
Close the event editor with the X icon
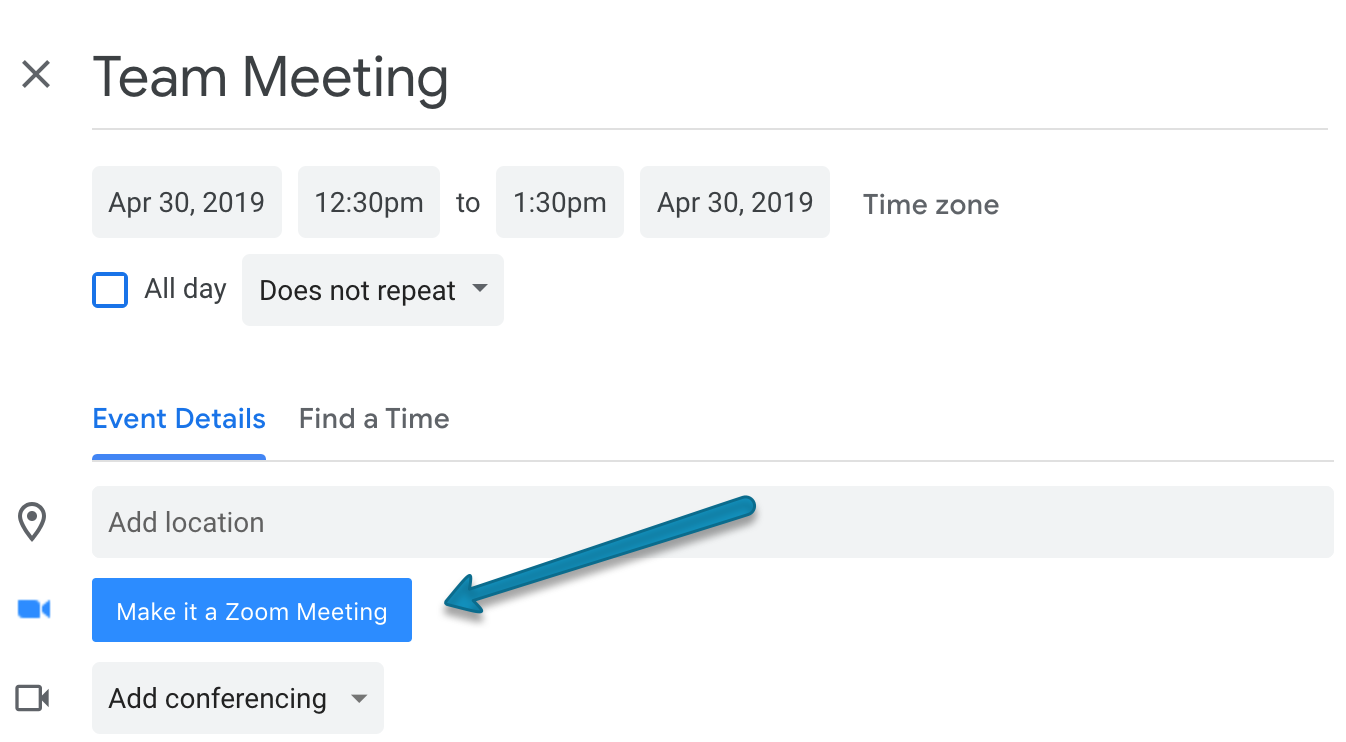pyautogui.click(x=36, y=74)
